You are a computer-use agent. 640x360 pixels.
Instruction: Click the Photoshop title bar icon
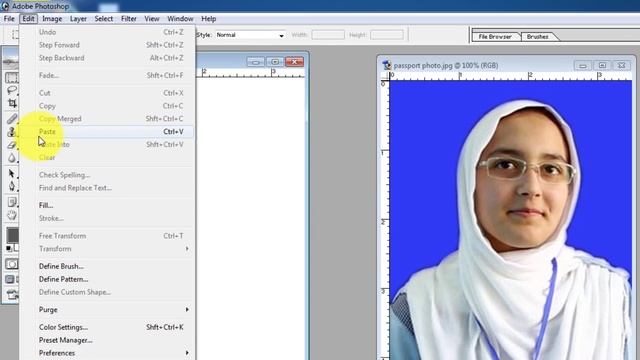pos(5,6)
